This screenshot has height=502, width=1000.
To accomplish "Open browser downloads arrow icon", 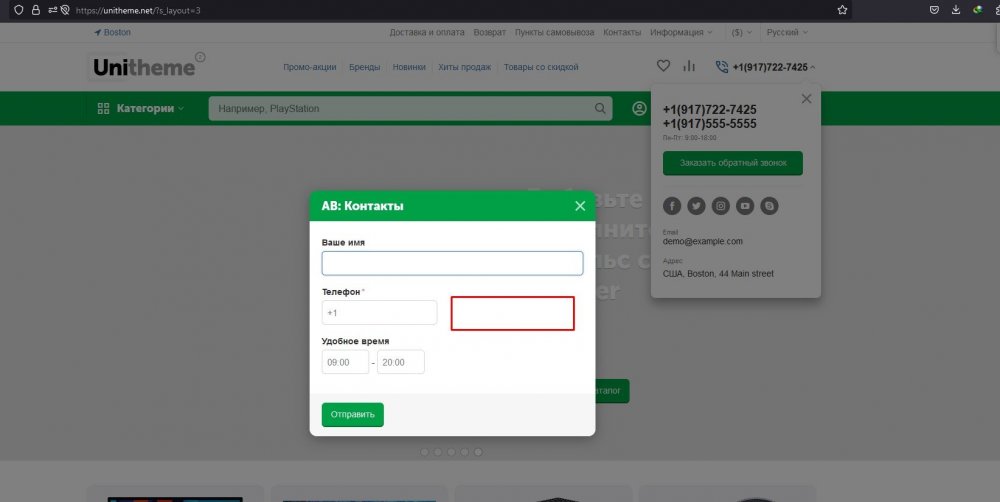I will coord(955,10).
